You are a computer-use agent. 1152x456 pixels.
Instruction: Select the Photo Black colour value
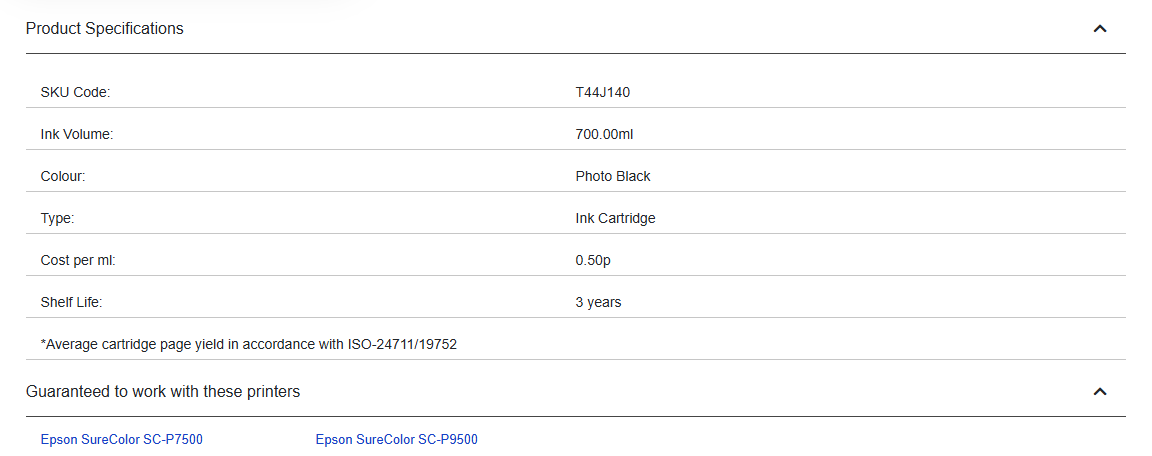613,177
